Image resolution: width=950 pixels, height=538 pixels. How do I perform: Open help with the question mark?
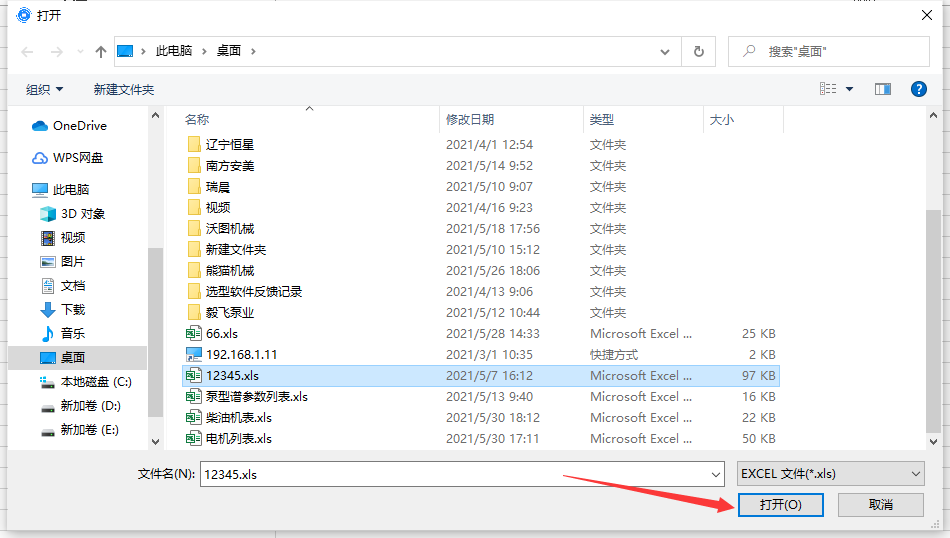coord(918,89)
